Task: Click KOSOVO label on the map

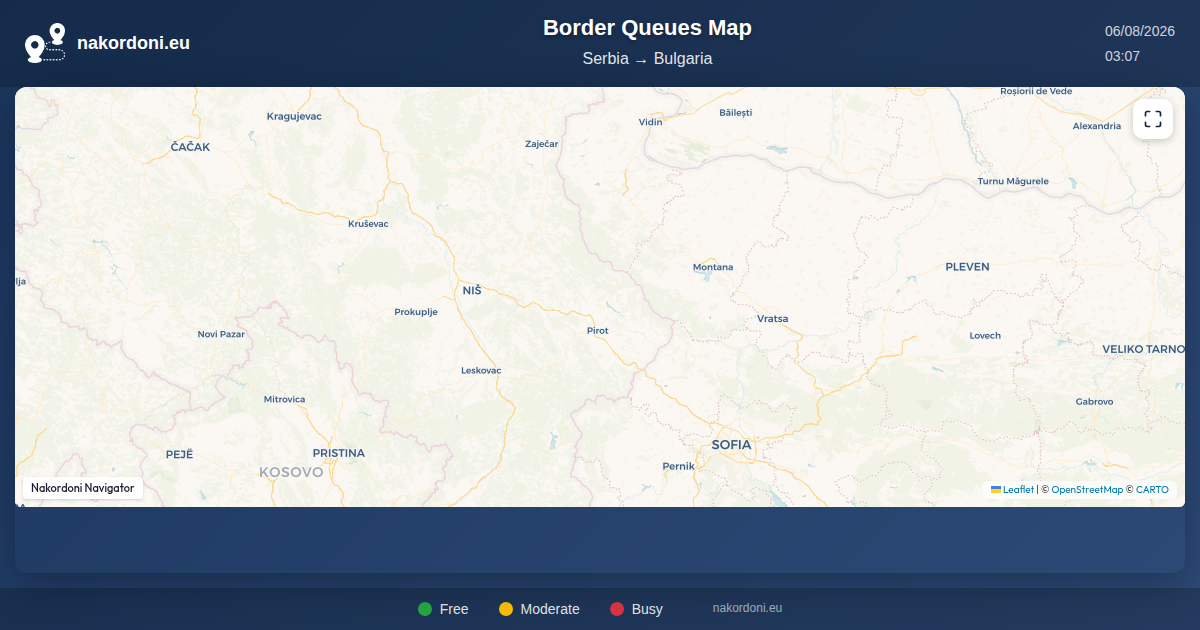Action: pos(291,472)
